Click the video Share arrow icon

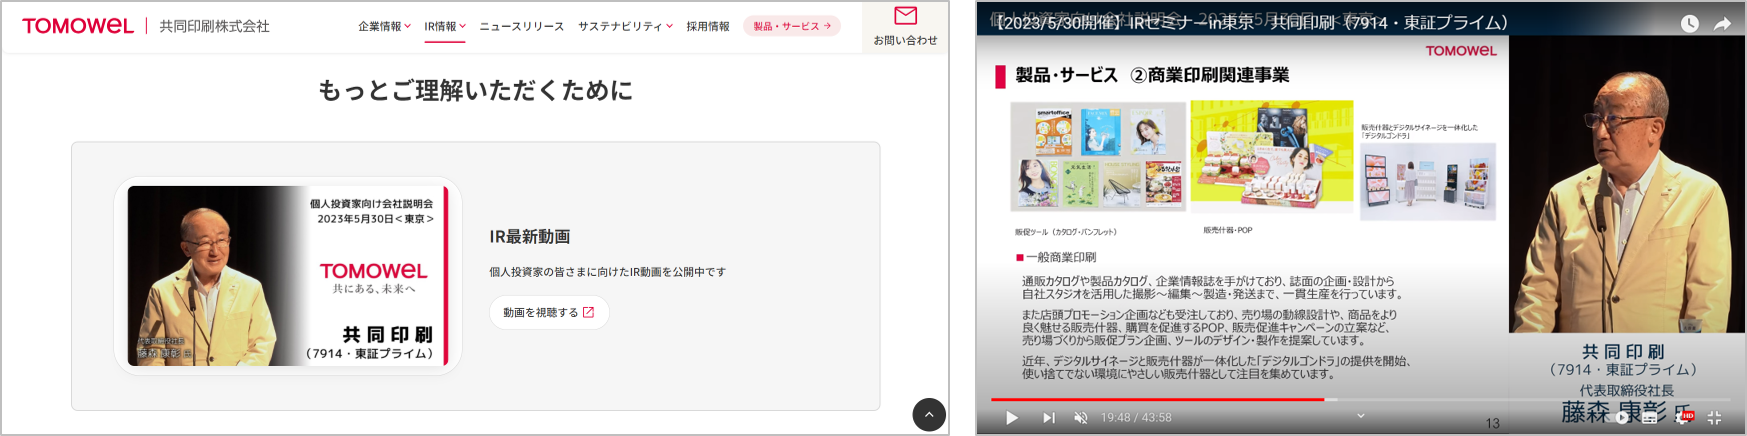tap(1723, 23)
